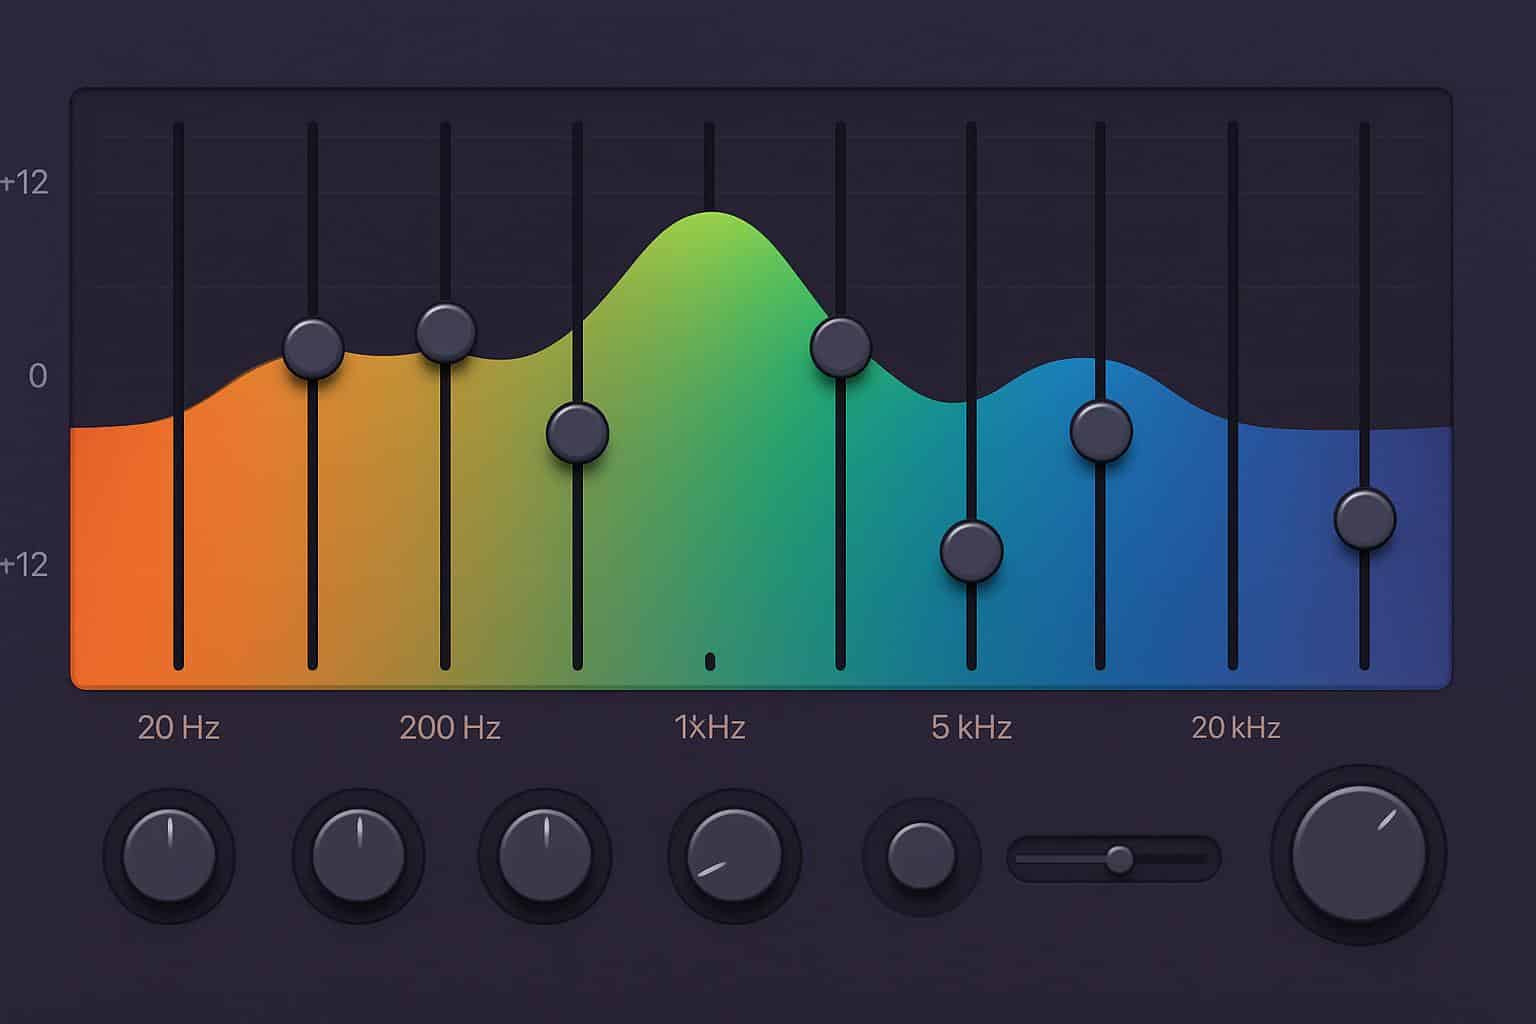This screenshot has height=1024, width=1536.
Task: Click the slider handle just right of the green peak
Action: tap(840, 347)
